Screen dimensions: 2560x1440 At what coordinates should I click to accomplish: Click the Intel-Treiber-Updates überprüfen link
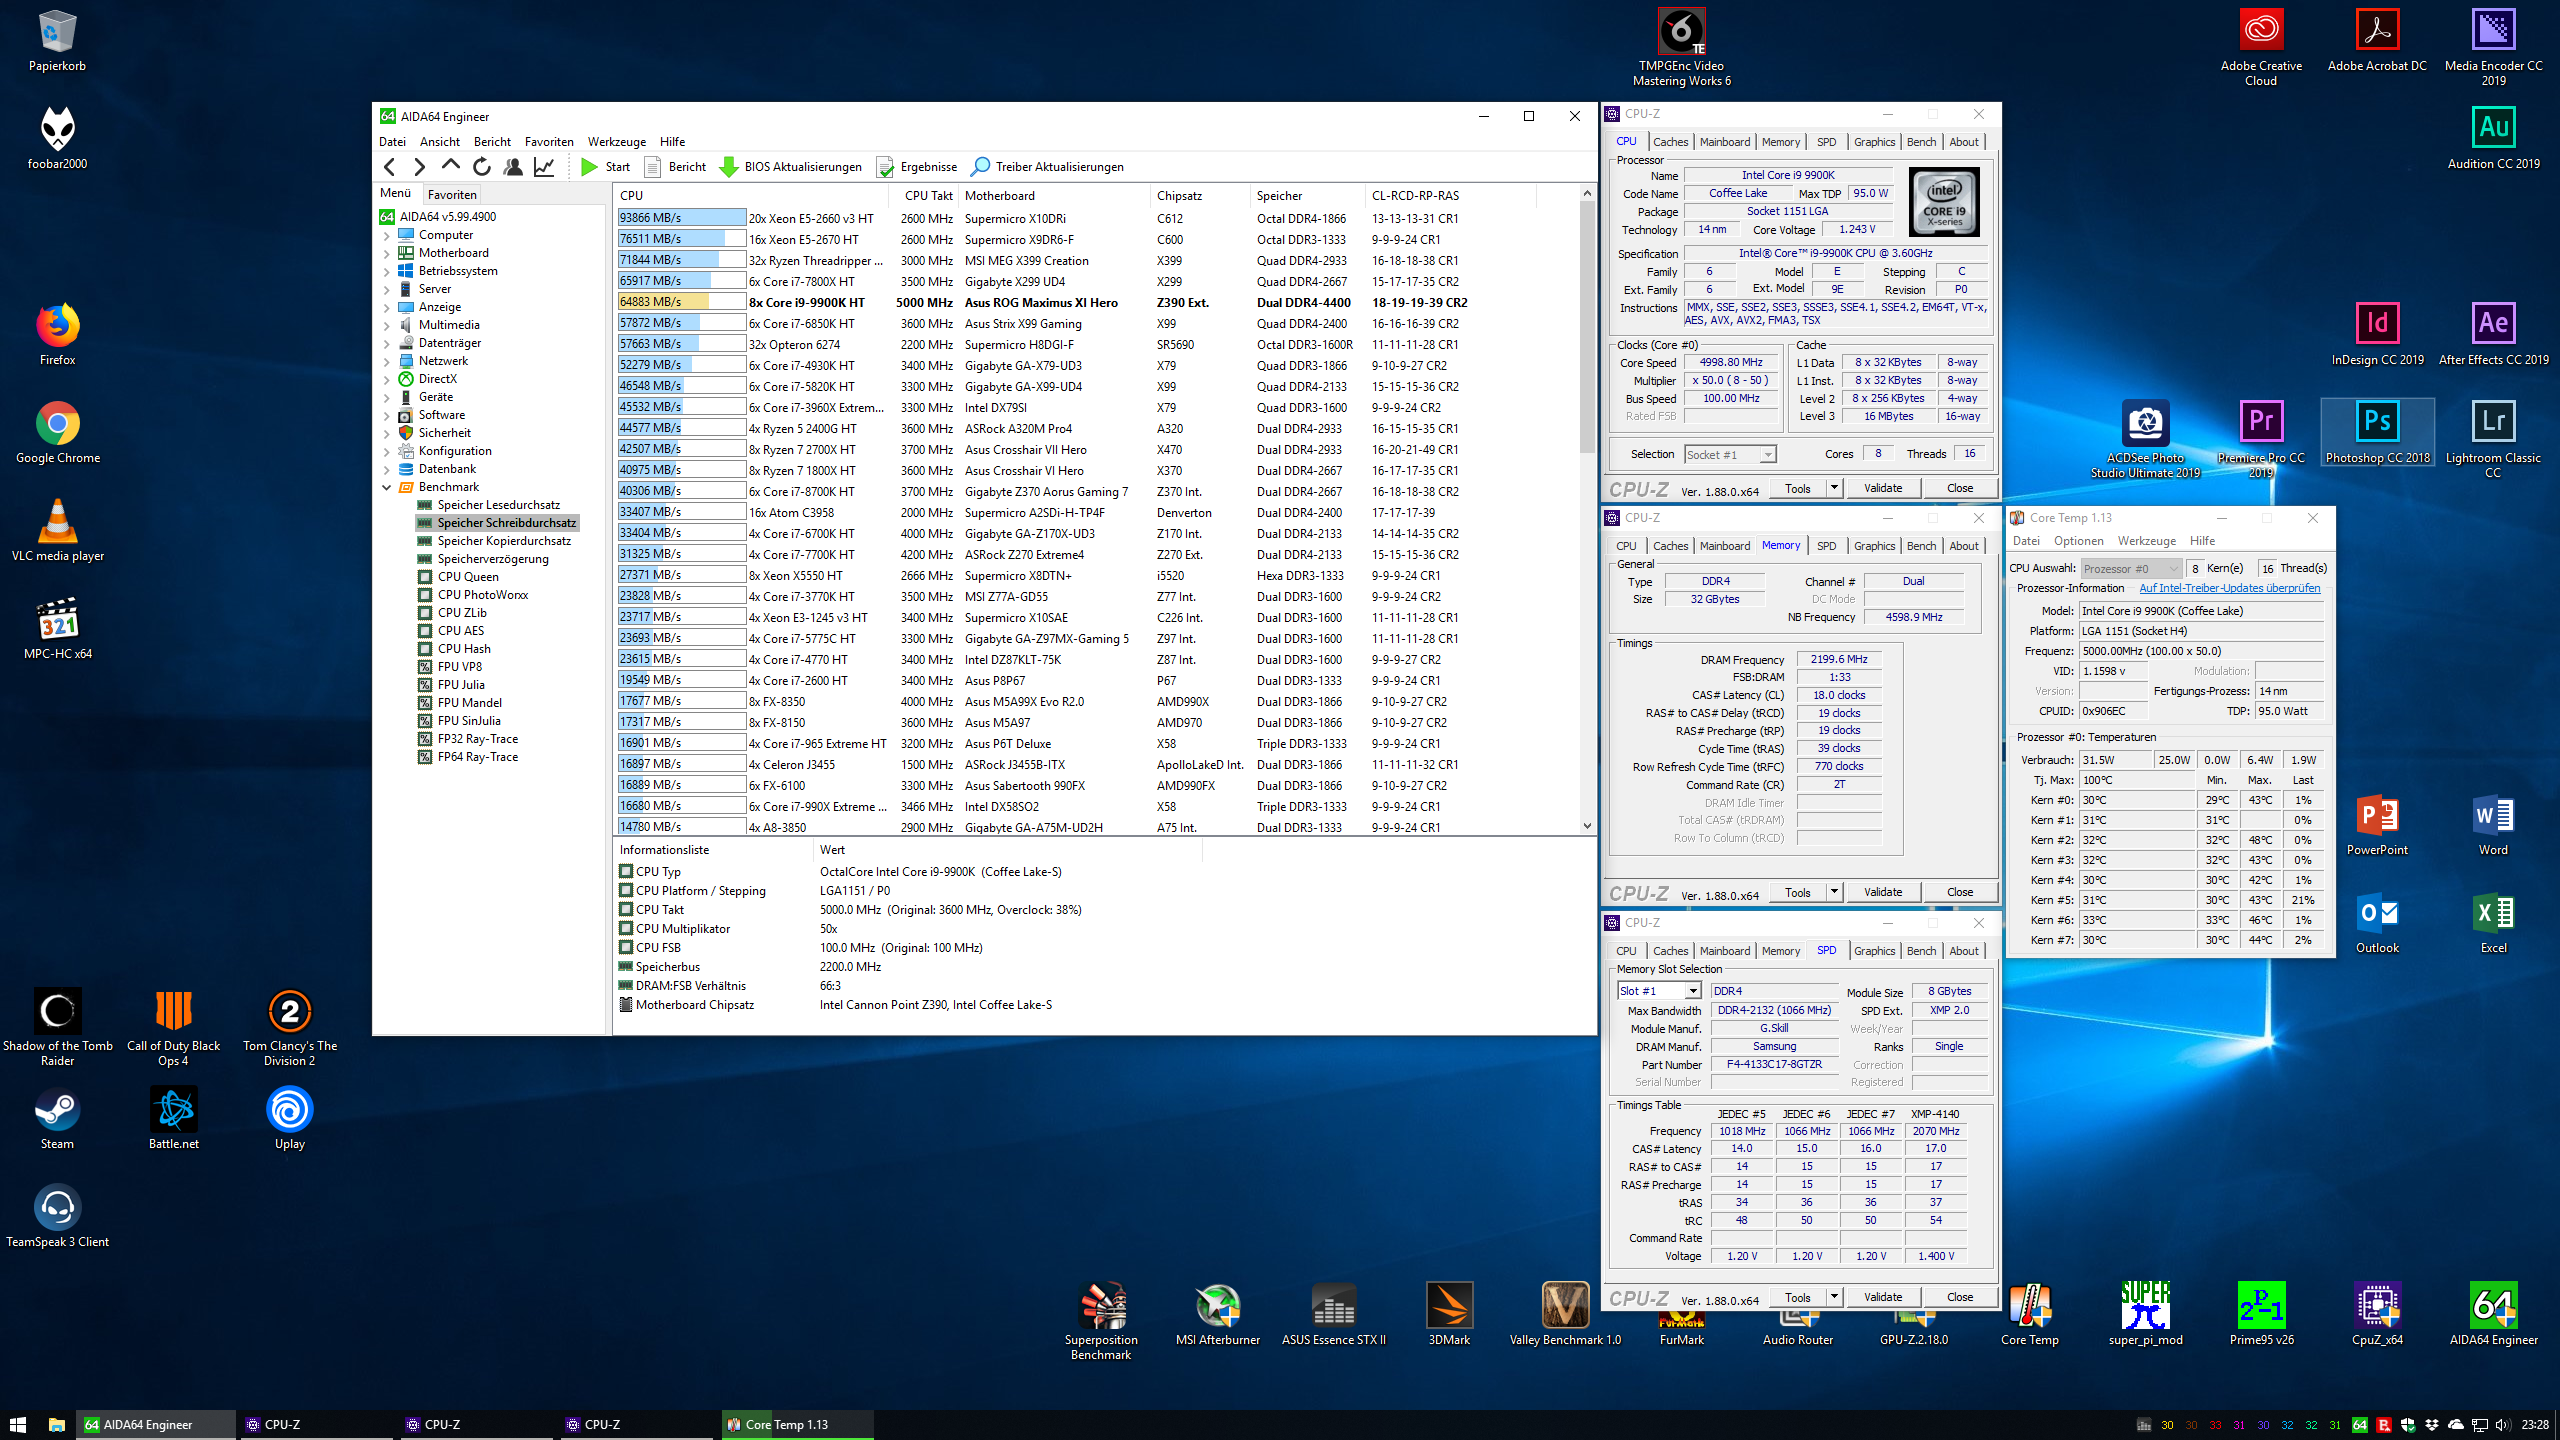2229,588
